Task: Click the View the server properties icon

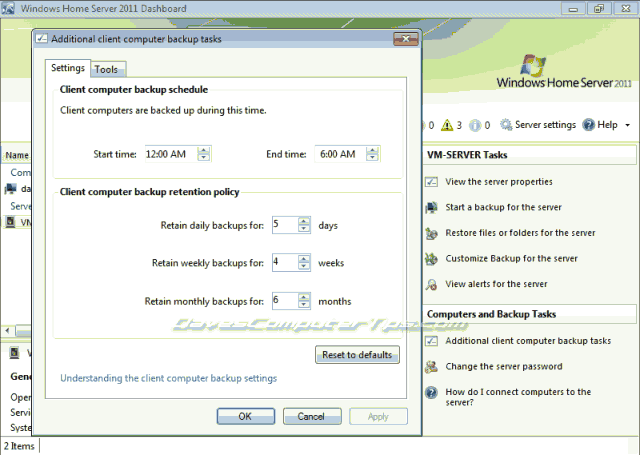Action: pos(431,182)
